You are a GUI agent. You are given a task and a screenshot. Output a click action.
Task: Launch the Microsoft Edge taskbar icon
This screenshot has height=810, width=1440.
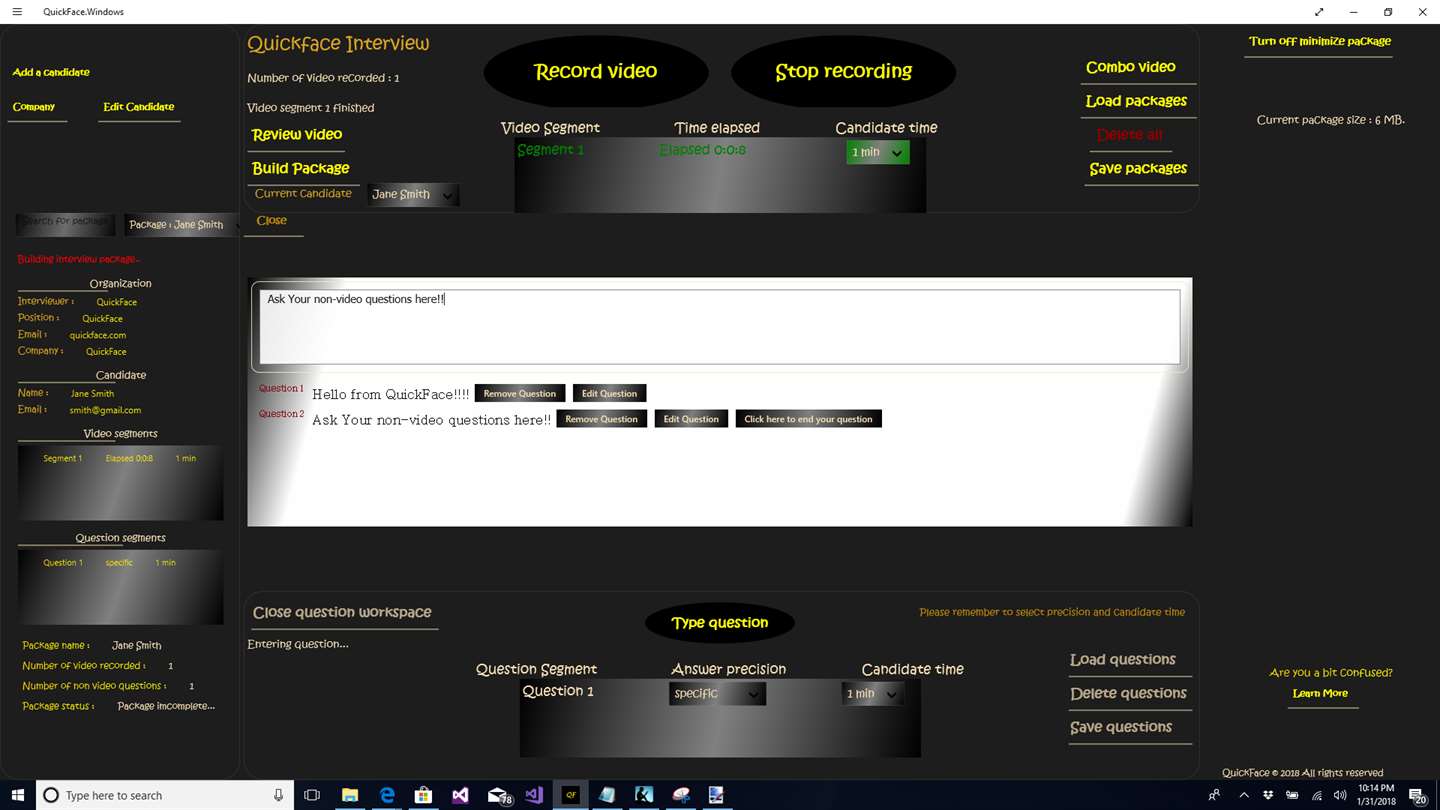pyautogui.click(x=387, y=795)
